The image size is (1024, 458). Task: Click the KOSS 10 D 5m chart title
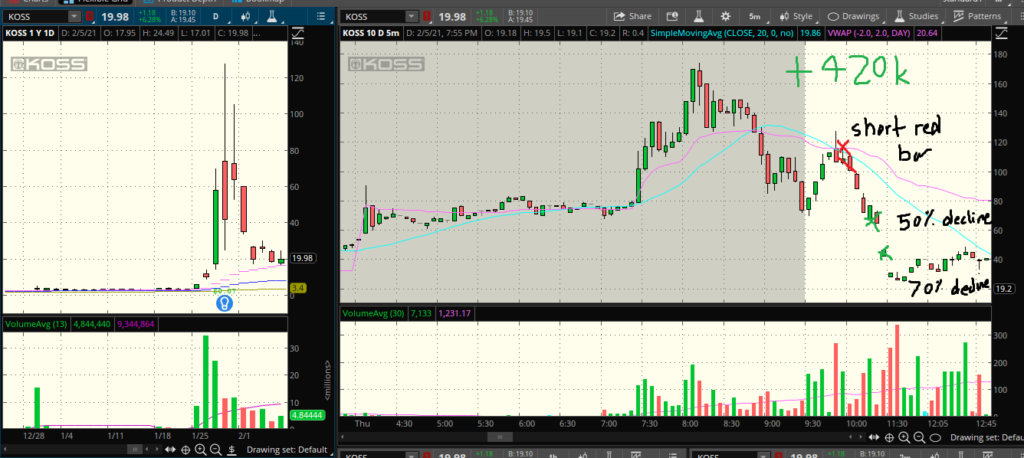pos(371,31)
